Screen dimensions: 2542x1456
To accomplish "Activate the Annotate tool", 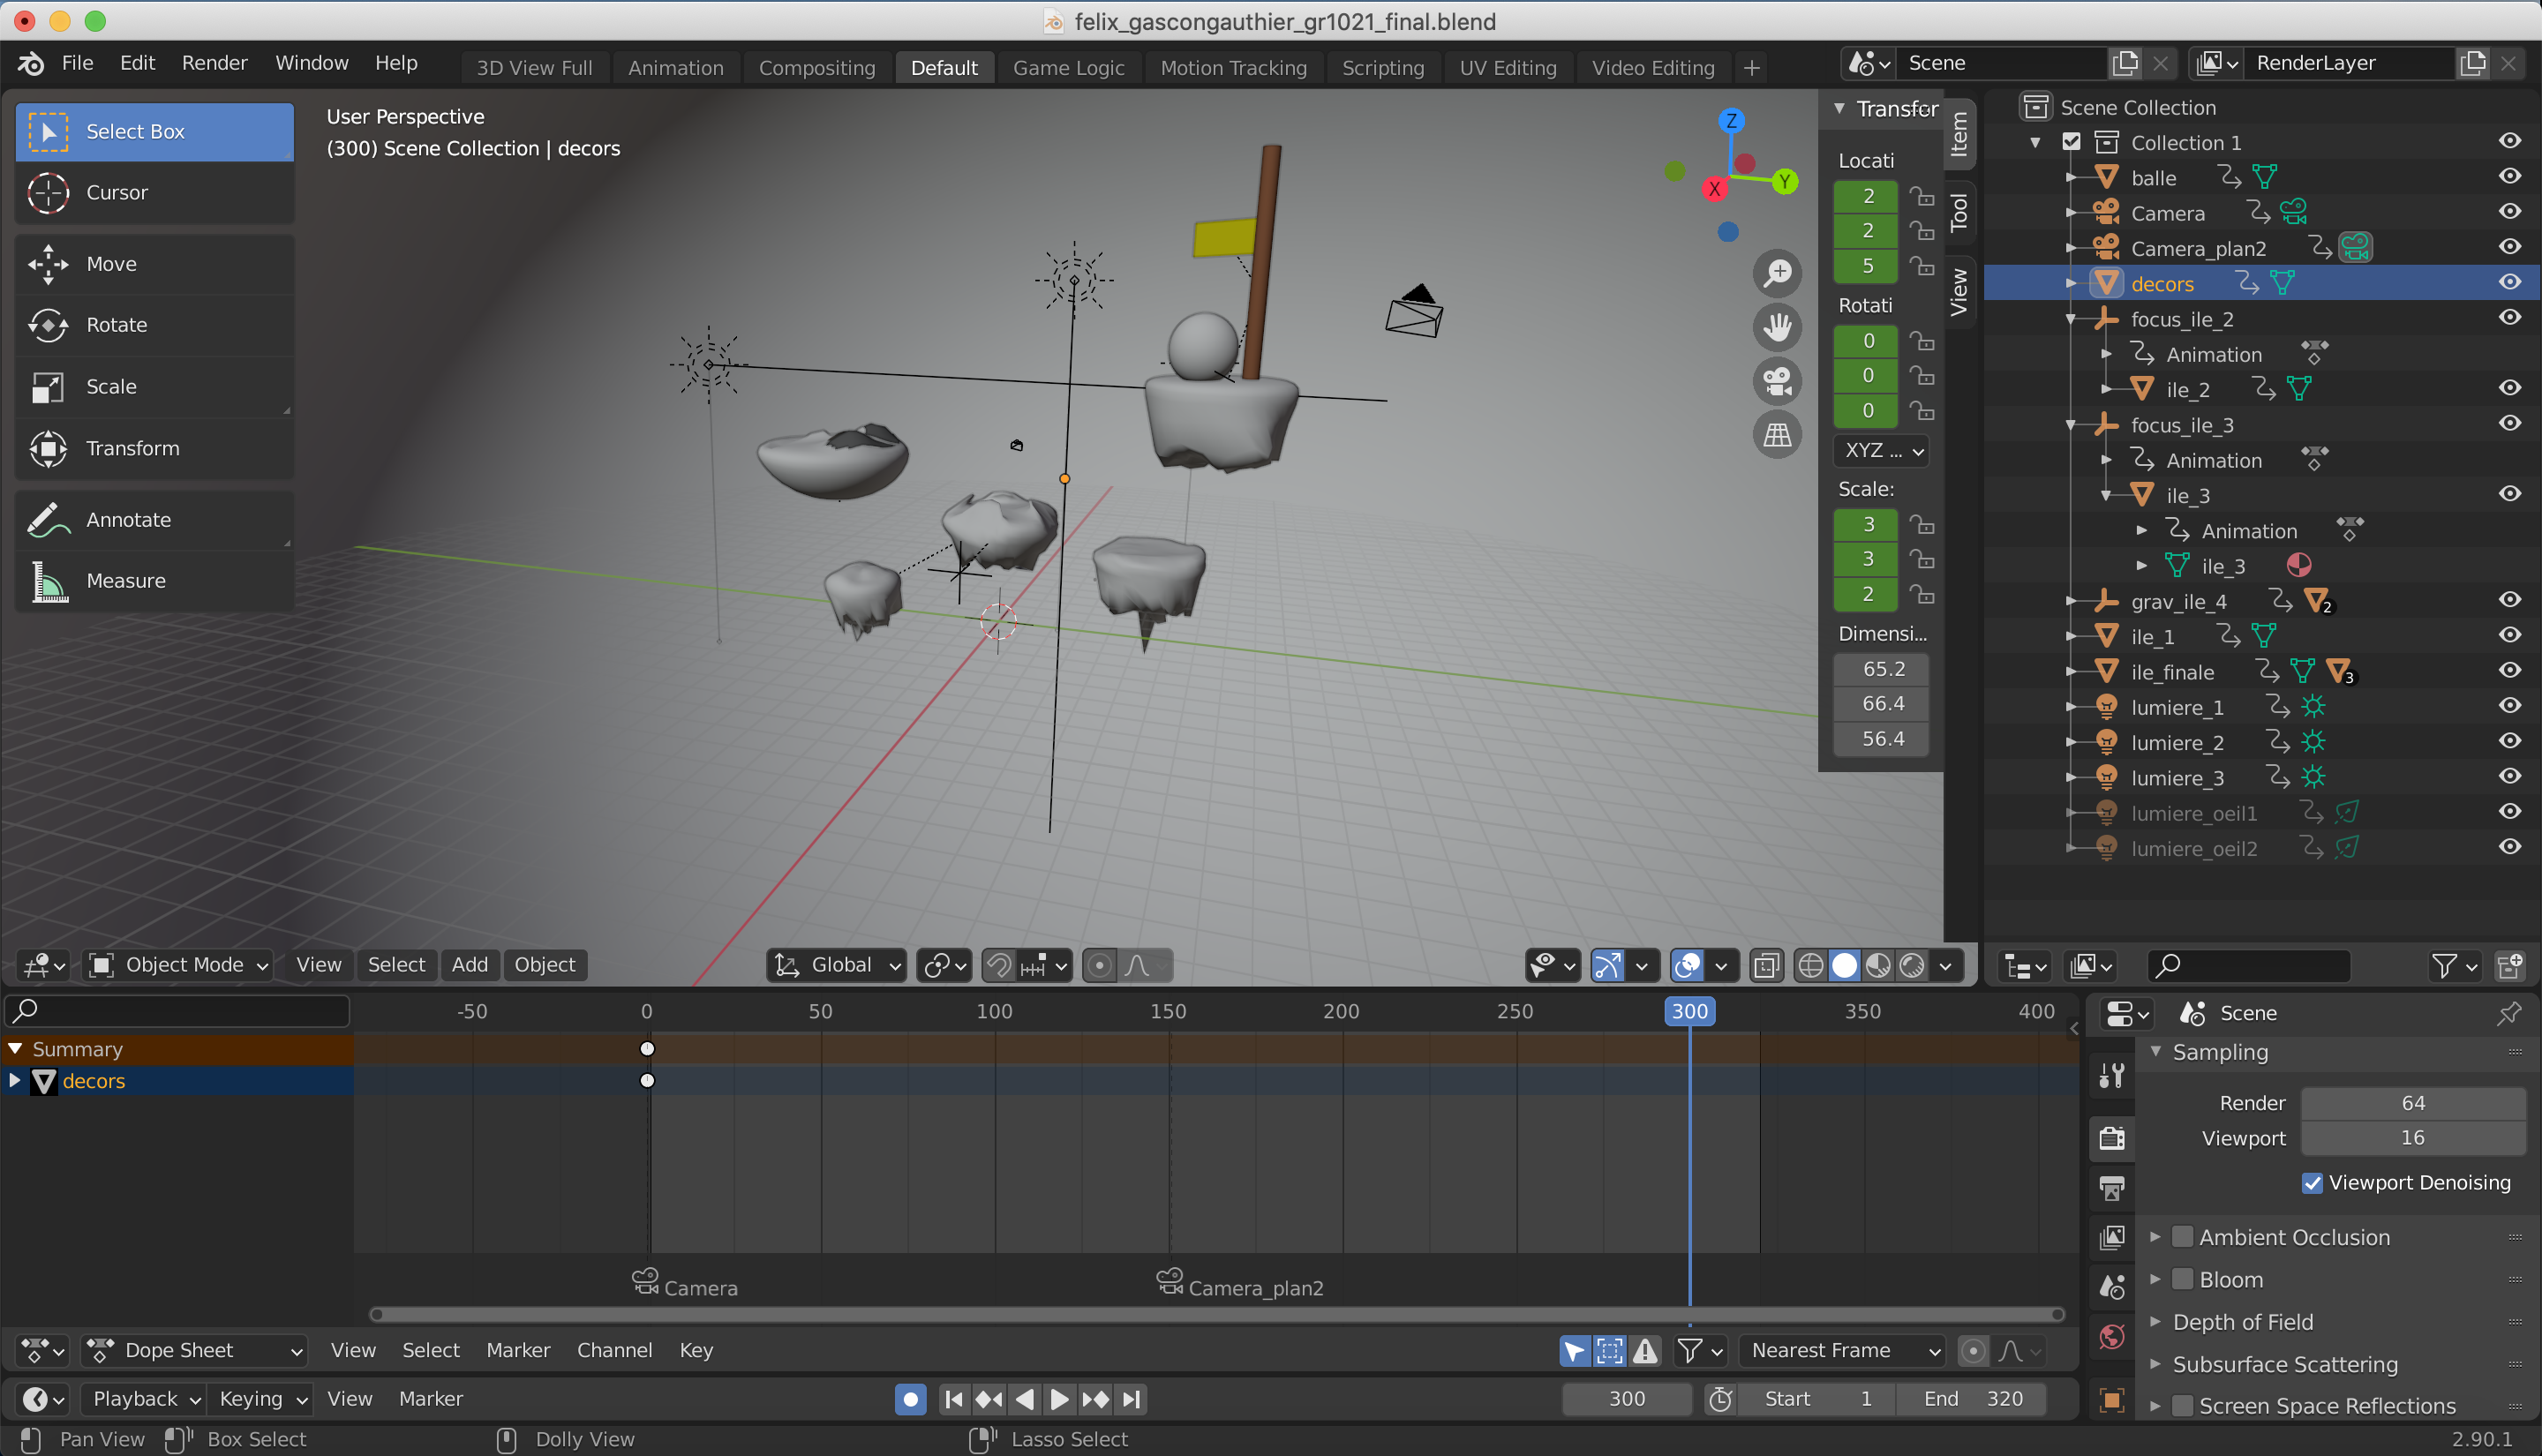I will [128, 520].
